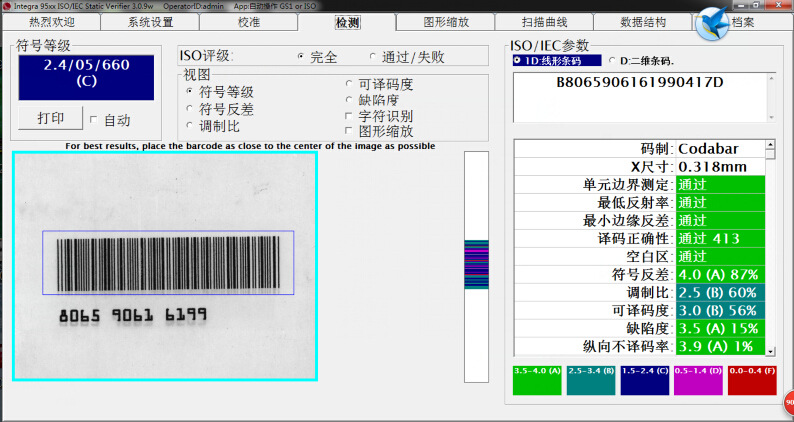Click the 最小边缘反差 result 通过
794x422 pixels.
(721, 220)
